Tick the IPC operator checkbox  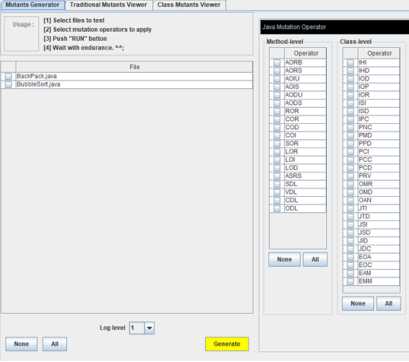pos(350,119)
